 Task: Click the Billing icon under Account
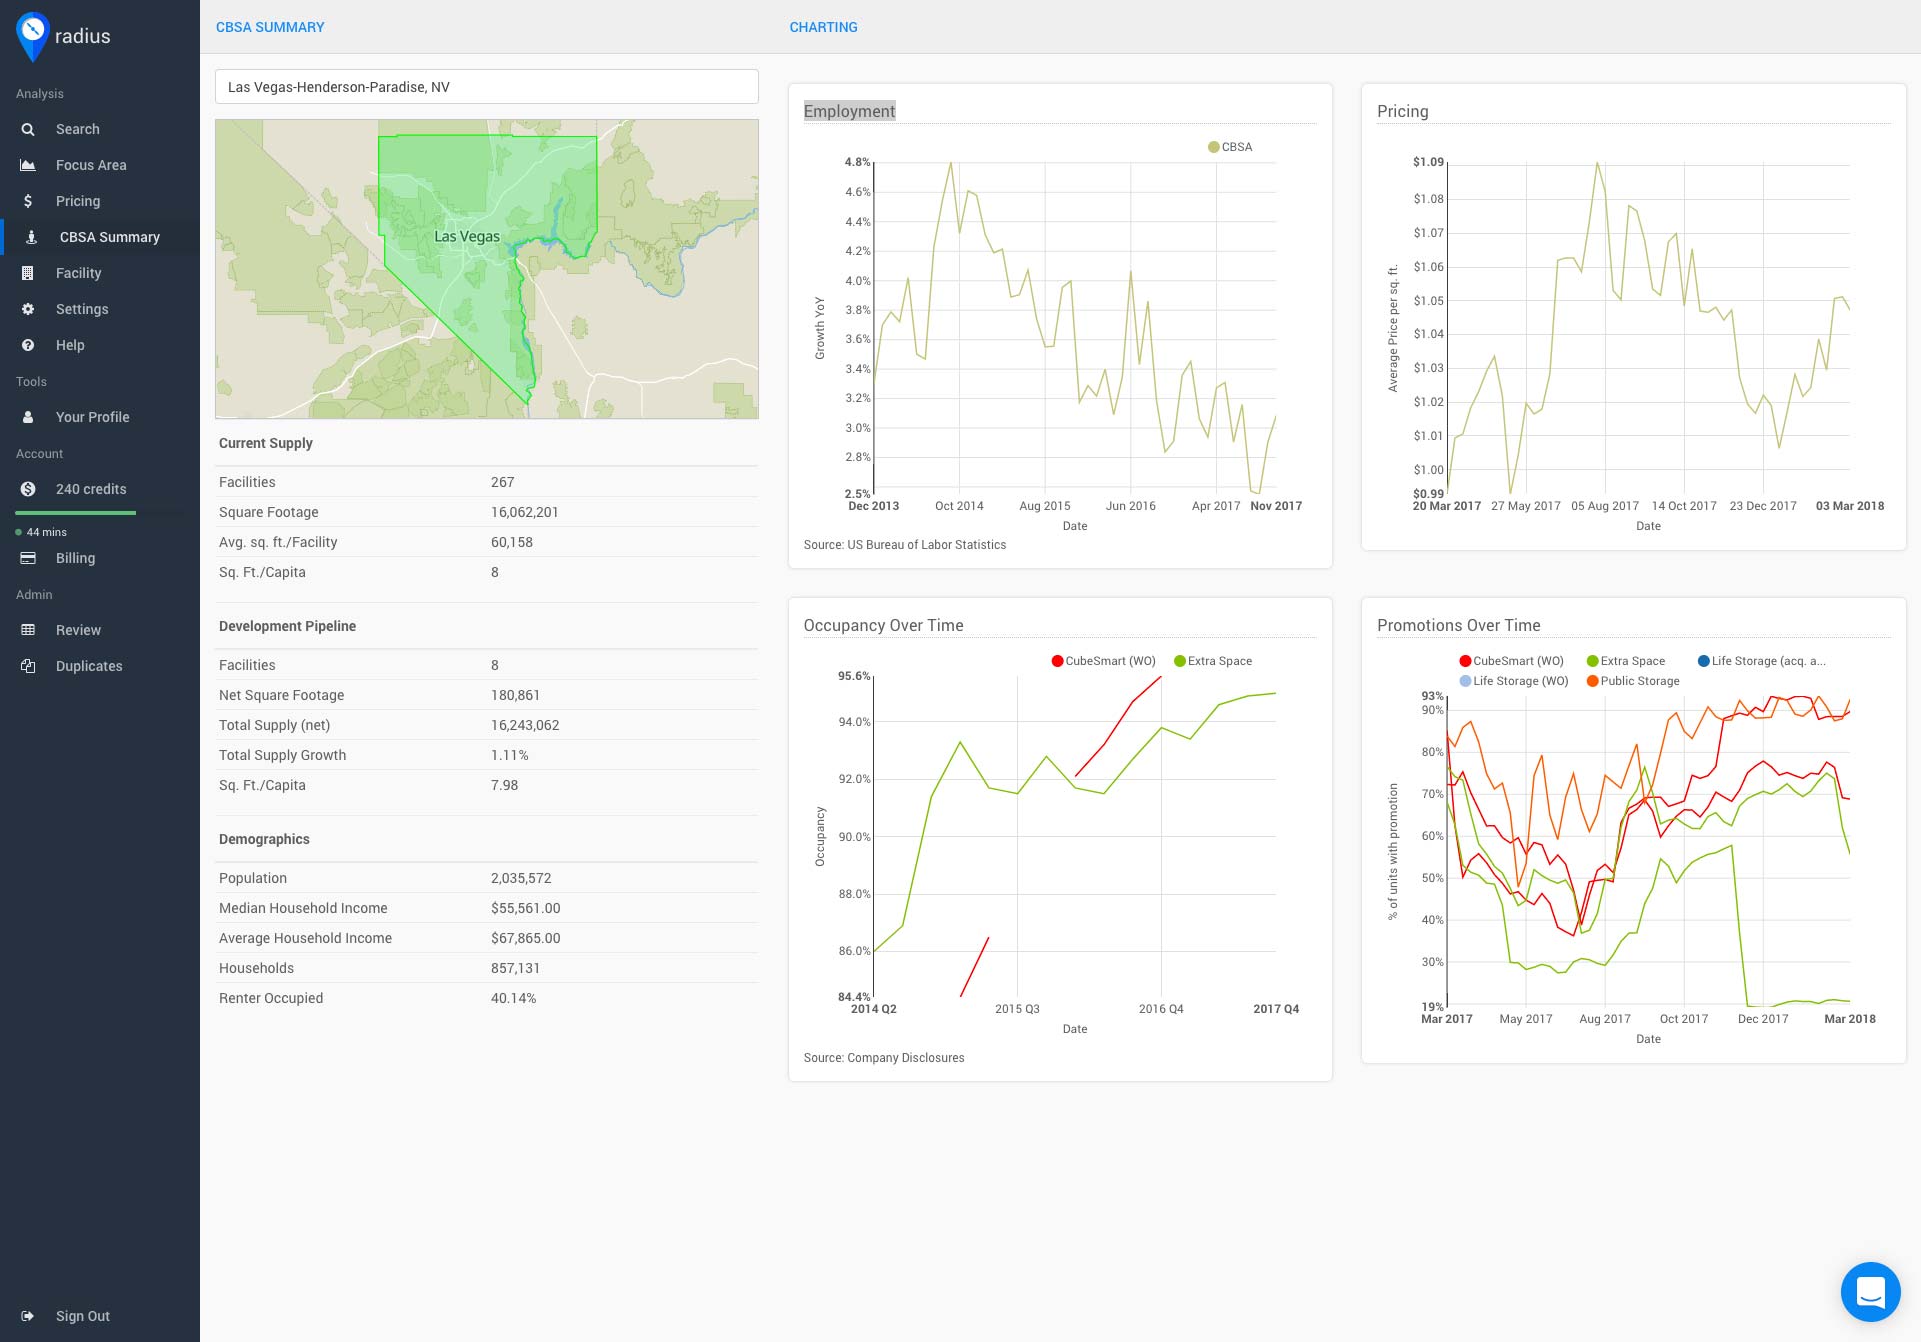pos(27,558)
